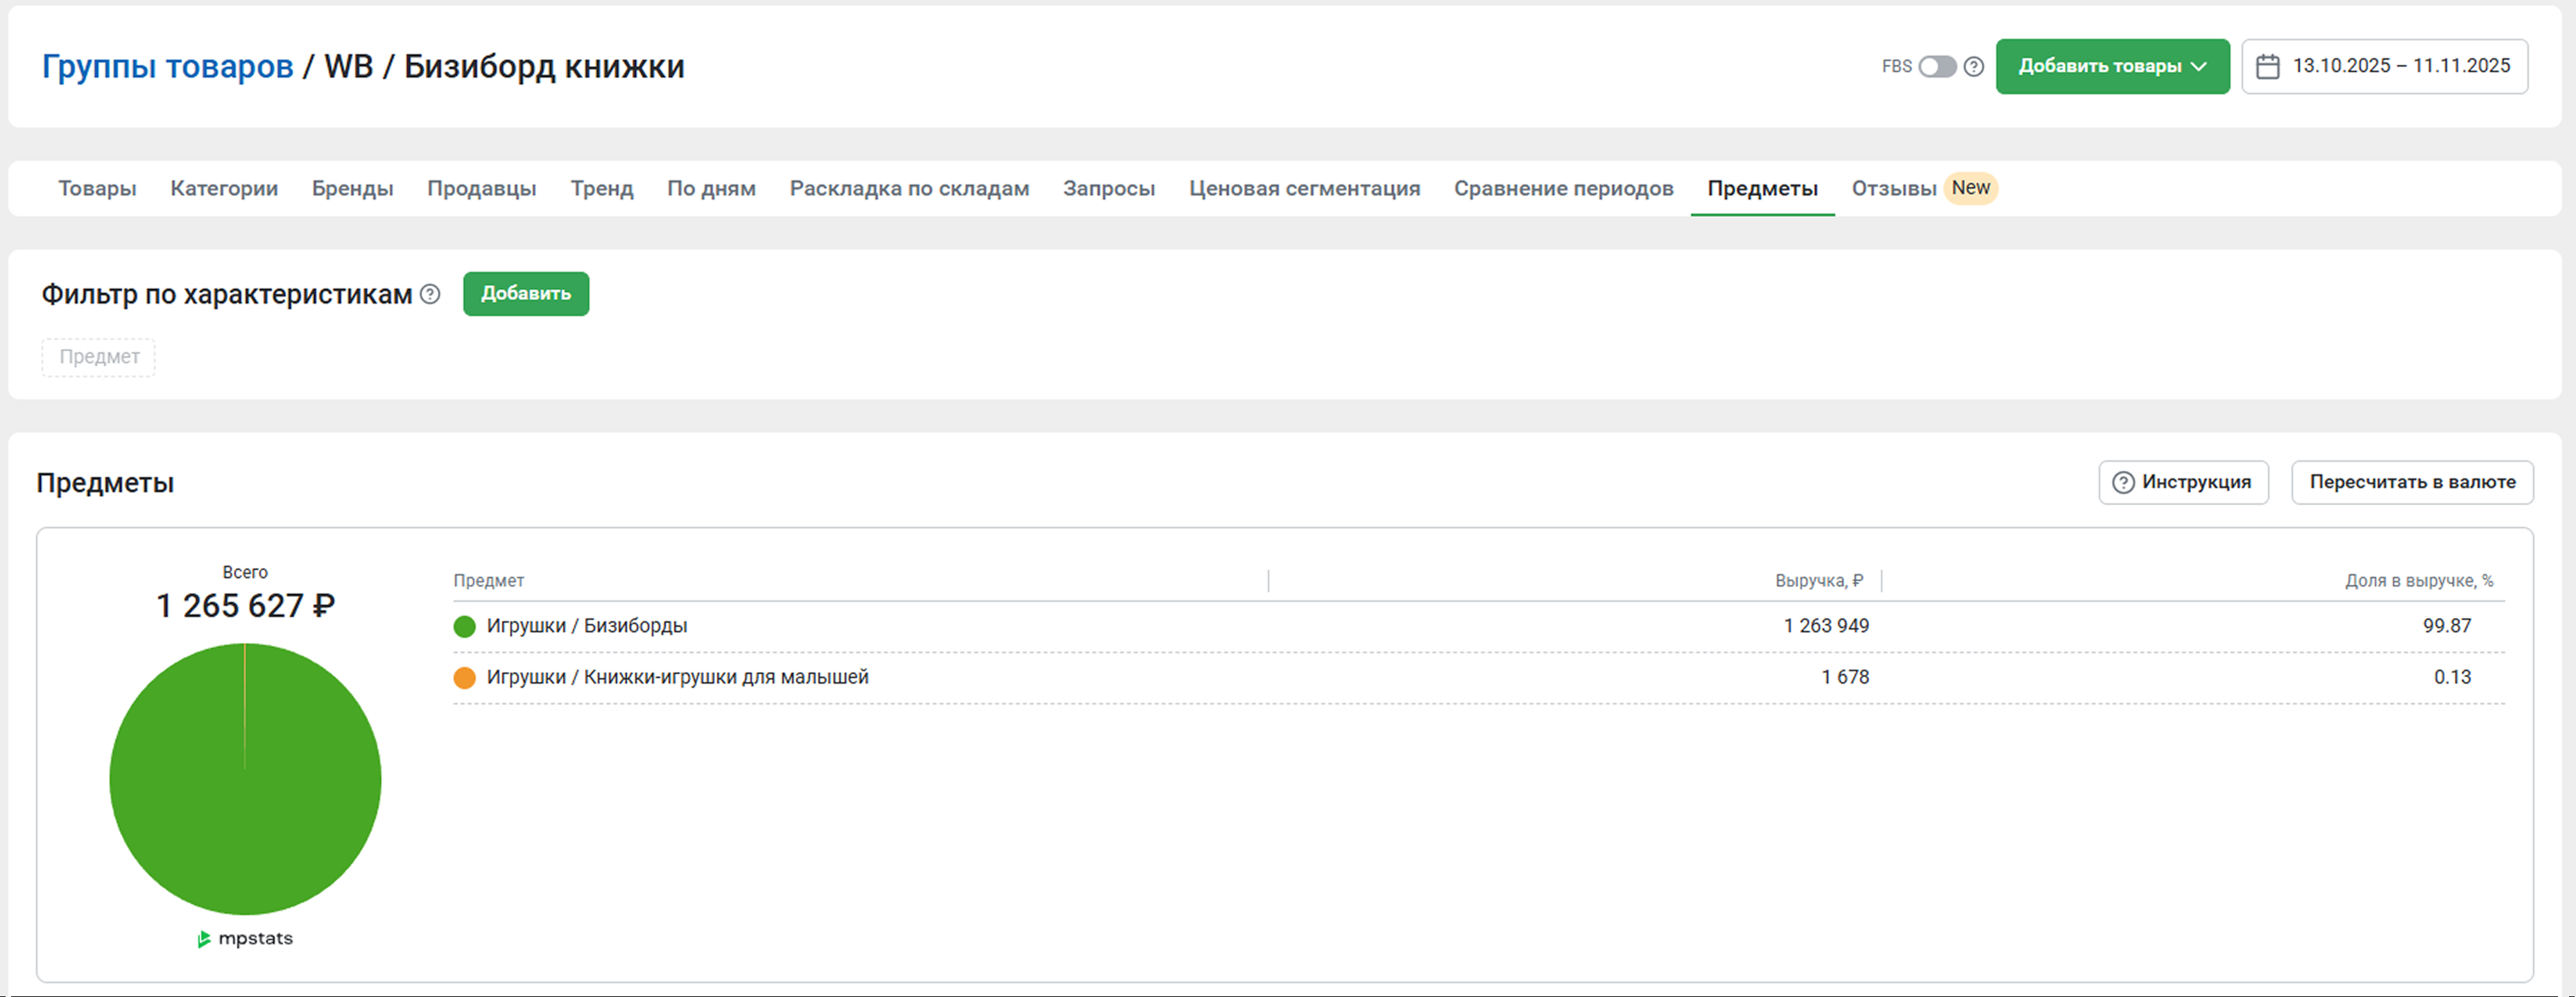Open the Инструкция button
The image size is (2576, 997).
coord(2183,483)
